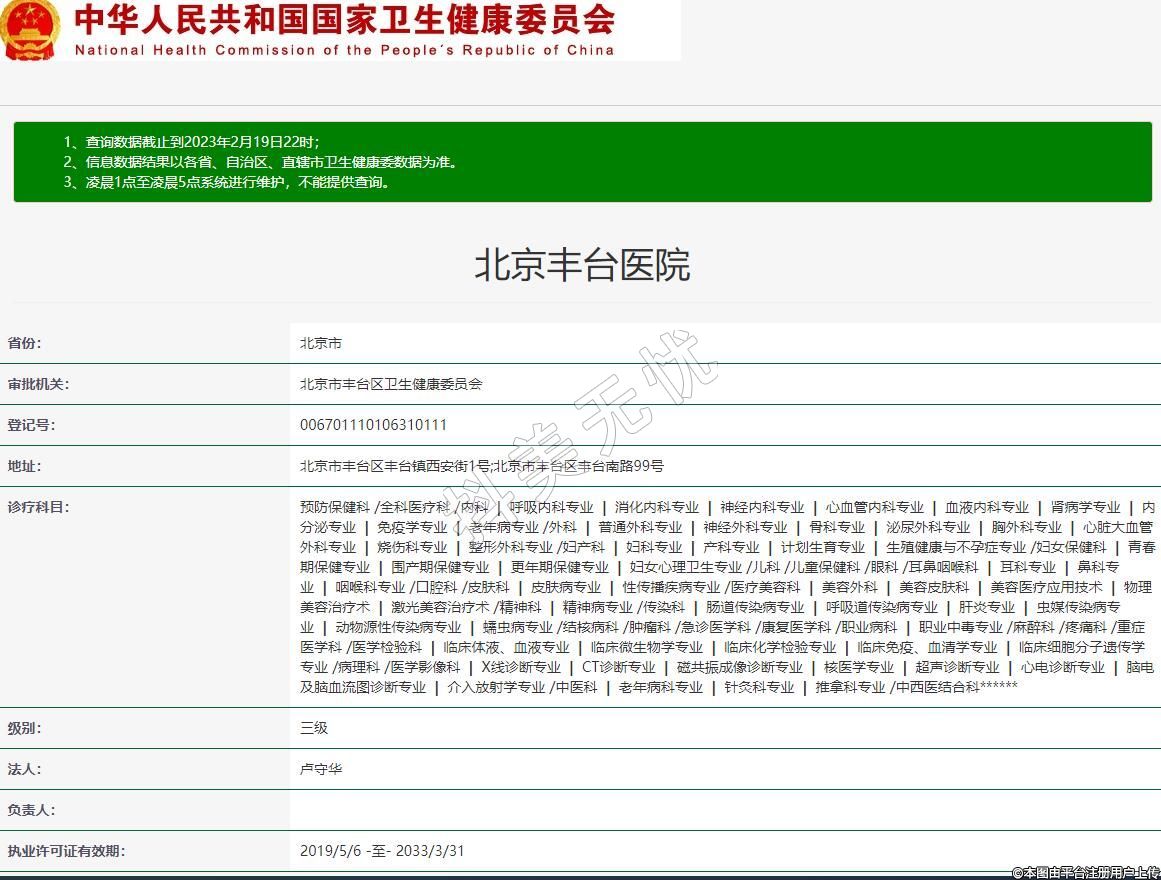The image size is (1161, 880).
Task: Click the copyright watermark text at the bottom right
Action: [x=1084, y=872]
